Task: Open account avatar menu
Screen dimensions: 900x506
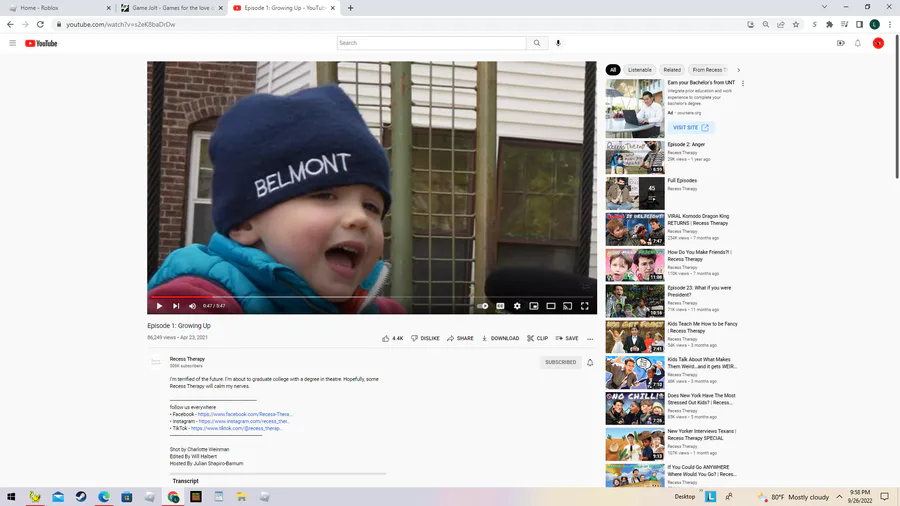Action: point(878,43)
